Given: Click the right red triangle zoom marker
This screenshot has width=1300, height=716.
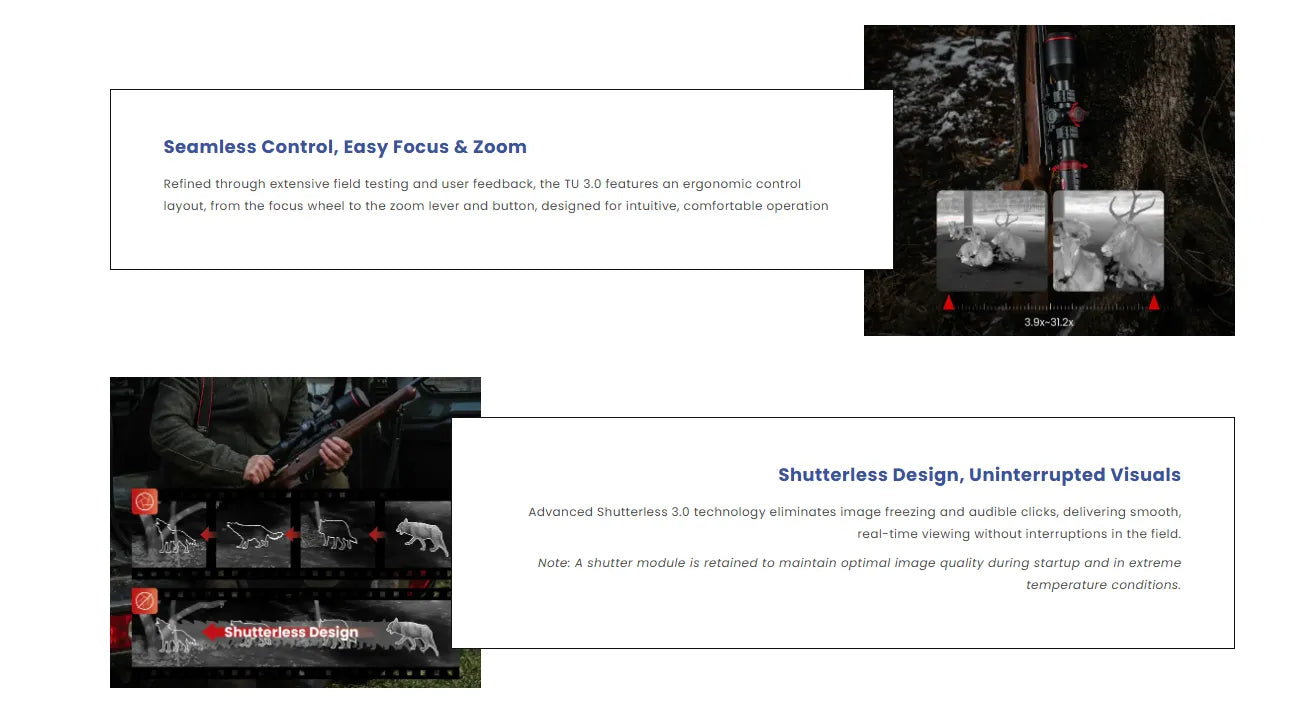Looking at the screenshot, I should point(1153,302).
